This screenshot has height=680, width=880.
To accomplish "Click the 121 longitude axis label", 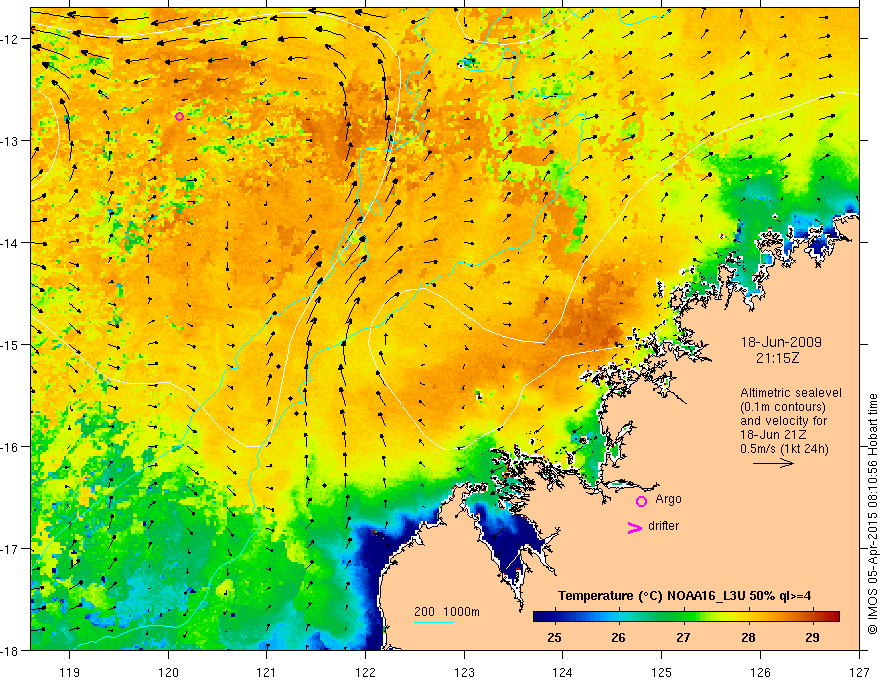I will [267, 672].
